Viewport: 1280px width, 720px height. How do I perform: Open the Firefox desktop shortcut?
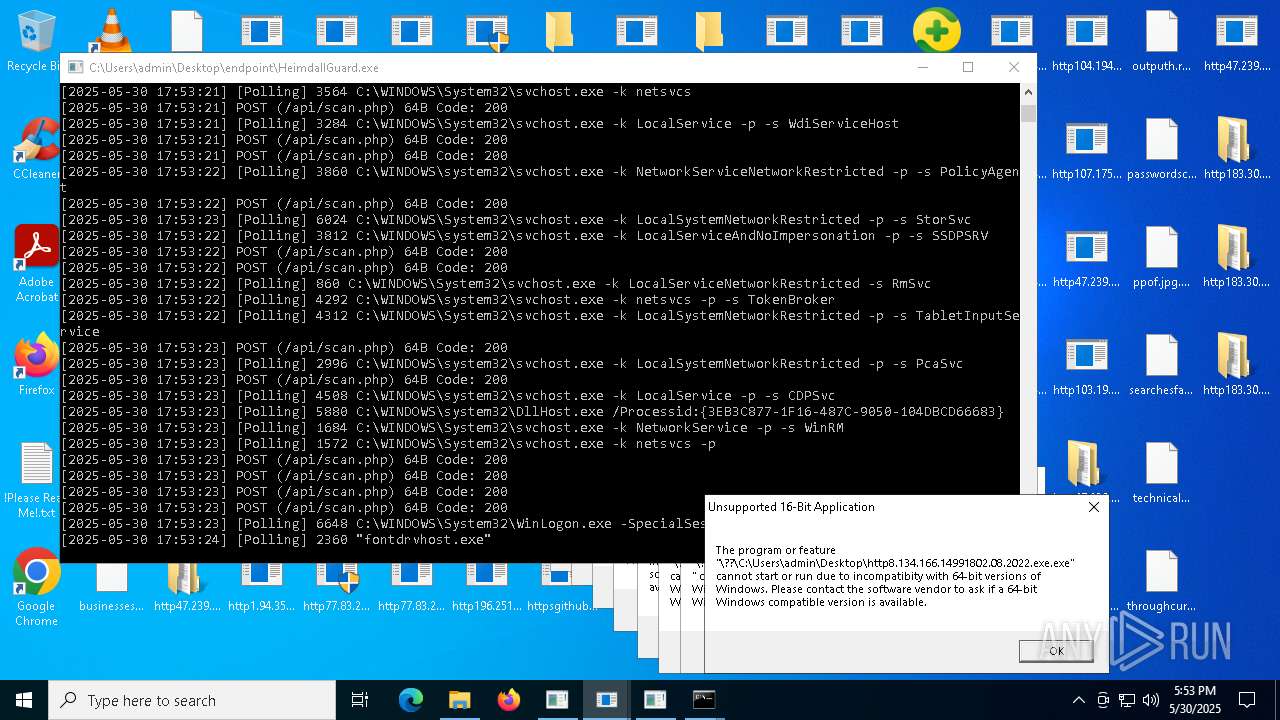[x=36, y=364]
